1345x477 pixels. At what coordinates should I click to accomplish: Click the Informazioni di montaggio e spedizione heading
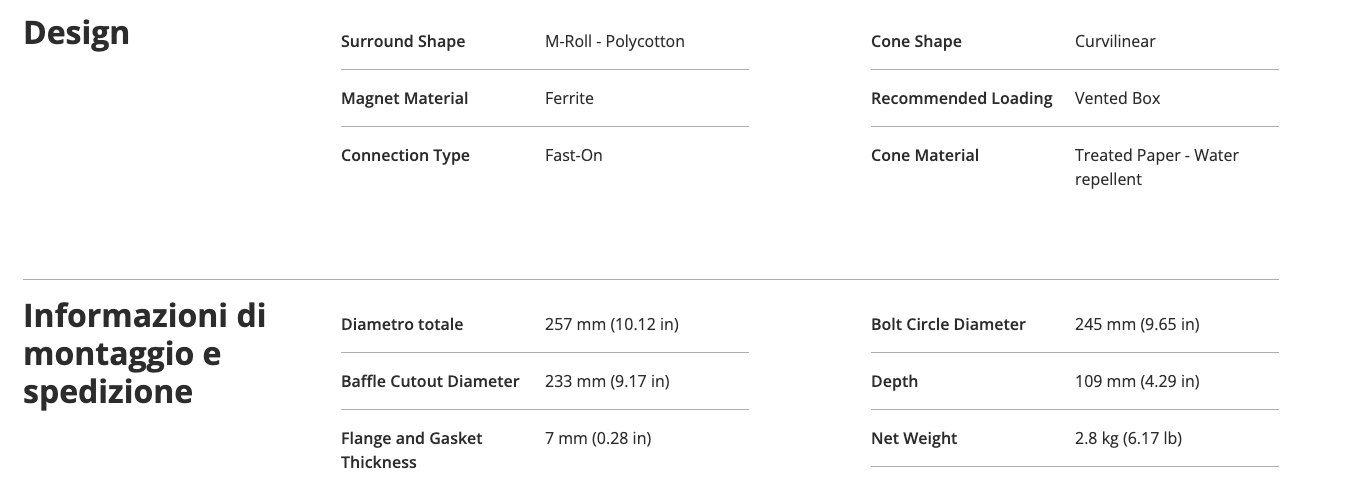click(x=145, y=353)
